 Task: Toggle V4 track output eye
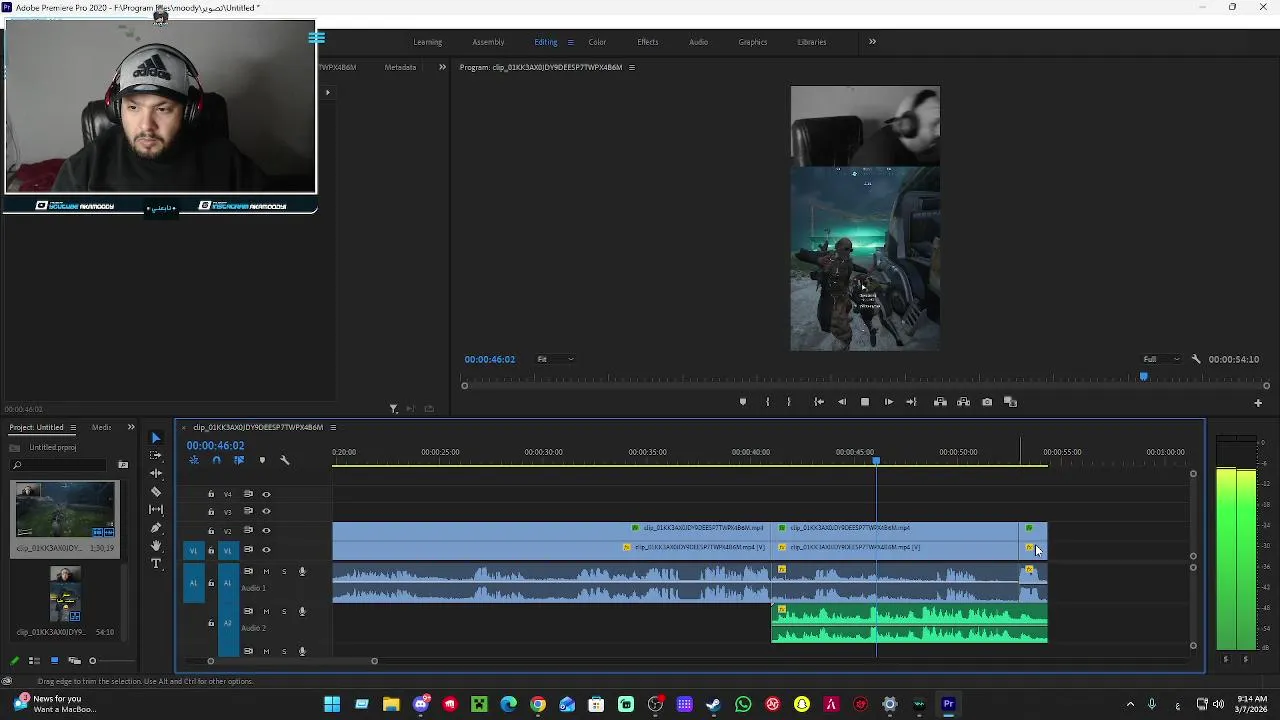pos(266,494)
